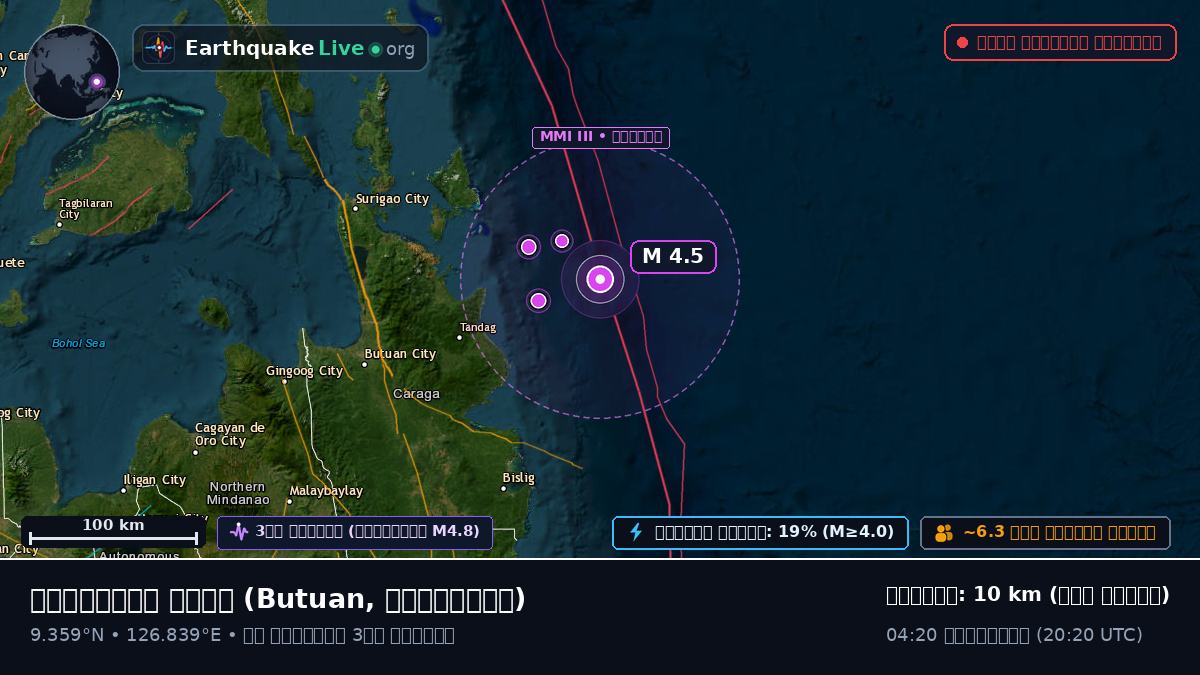
Task: Click the EarthquakeLive compass logo icon
Action: [x=159, y=48]
